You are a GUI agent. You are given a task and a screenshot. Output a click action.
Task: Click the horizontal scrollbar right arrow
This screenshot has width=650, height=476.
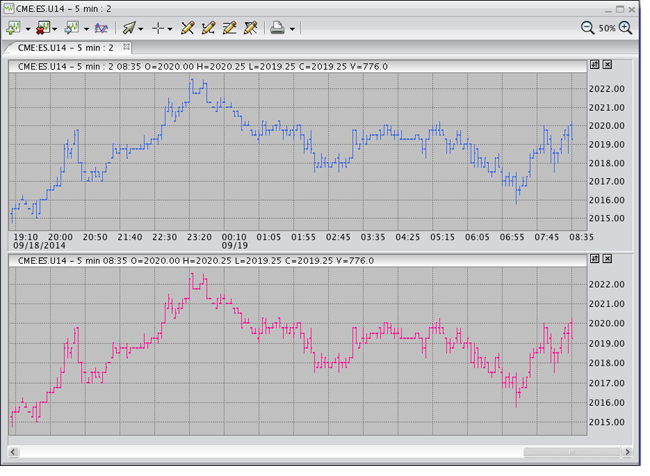click(628, 452)
